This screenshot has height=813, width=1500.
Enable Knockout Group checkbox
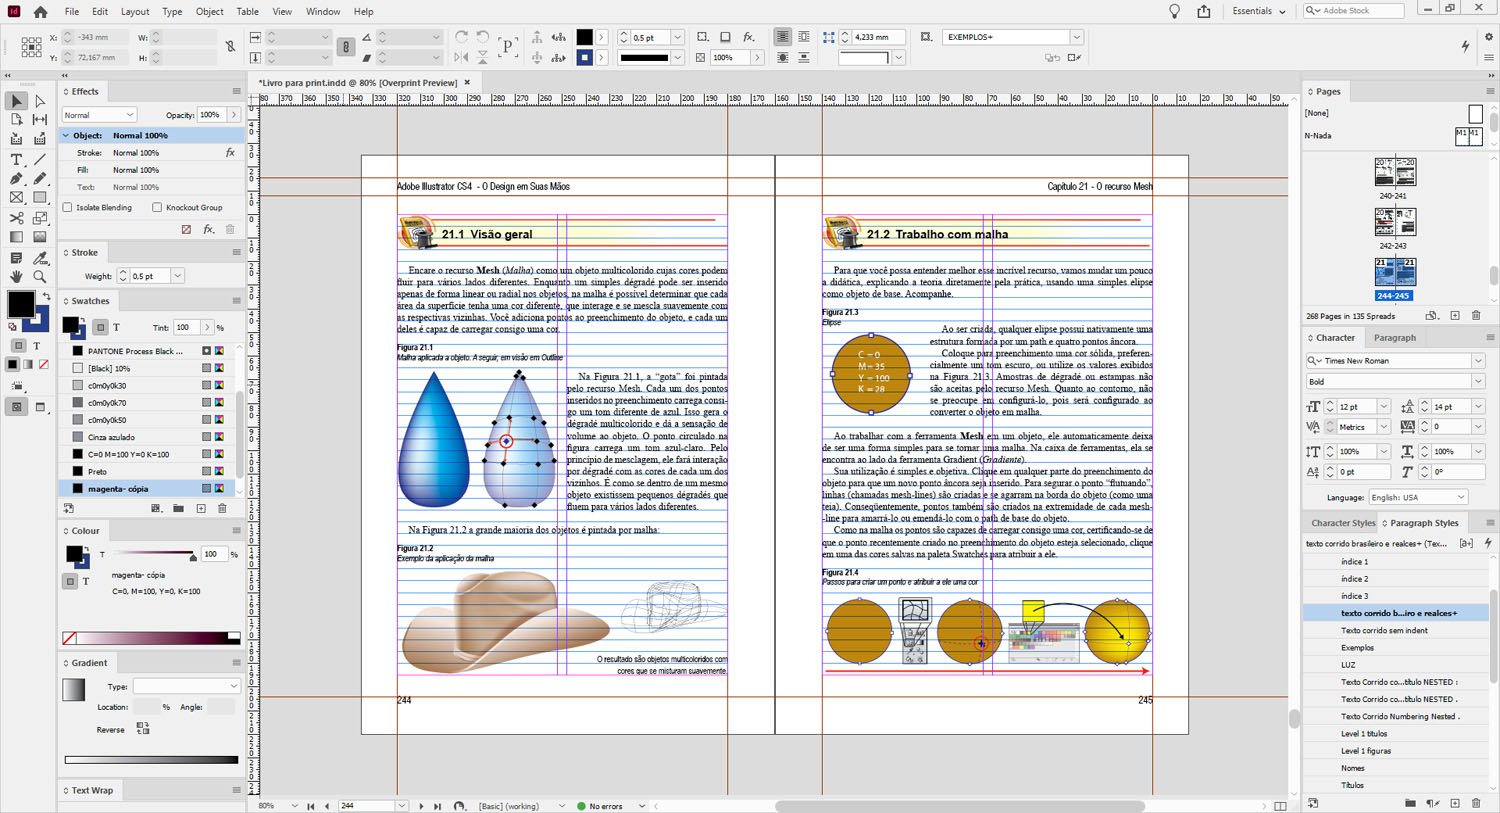point(157,208)
